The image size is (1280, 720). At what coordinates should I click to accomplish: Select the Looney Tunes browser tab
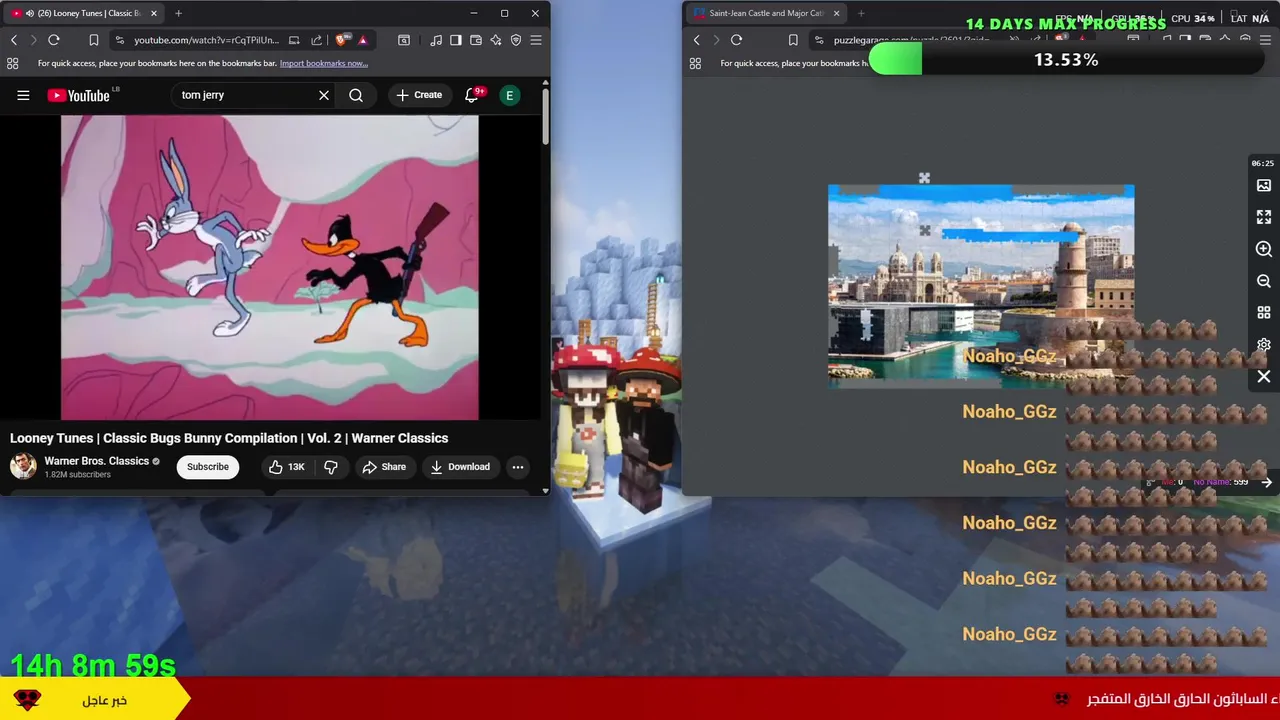tap(83, 13)
